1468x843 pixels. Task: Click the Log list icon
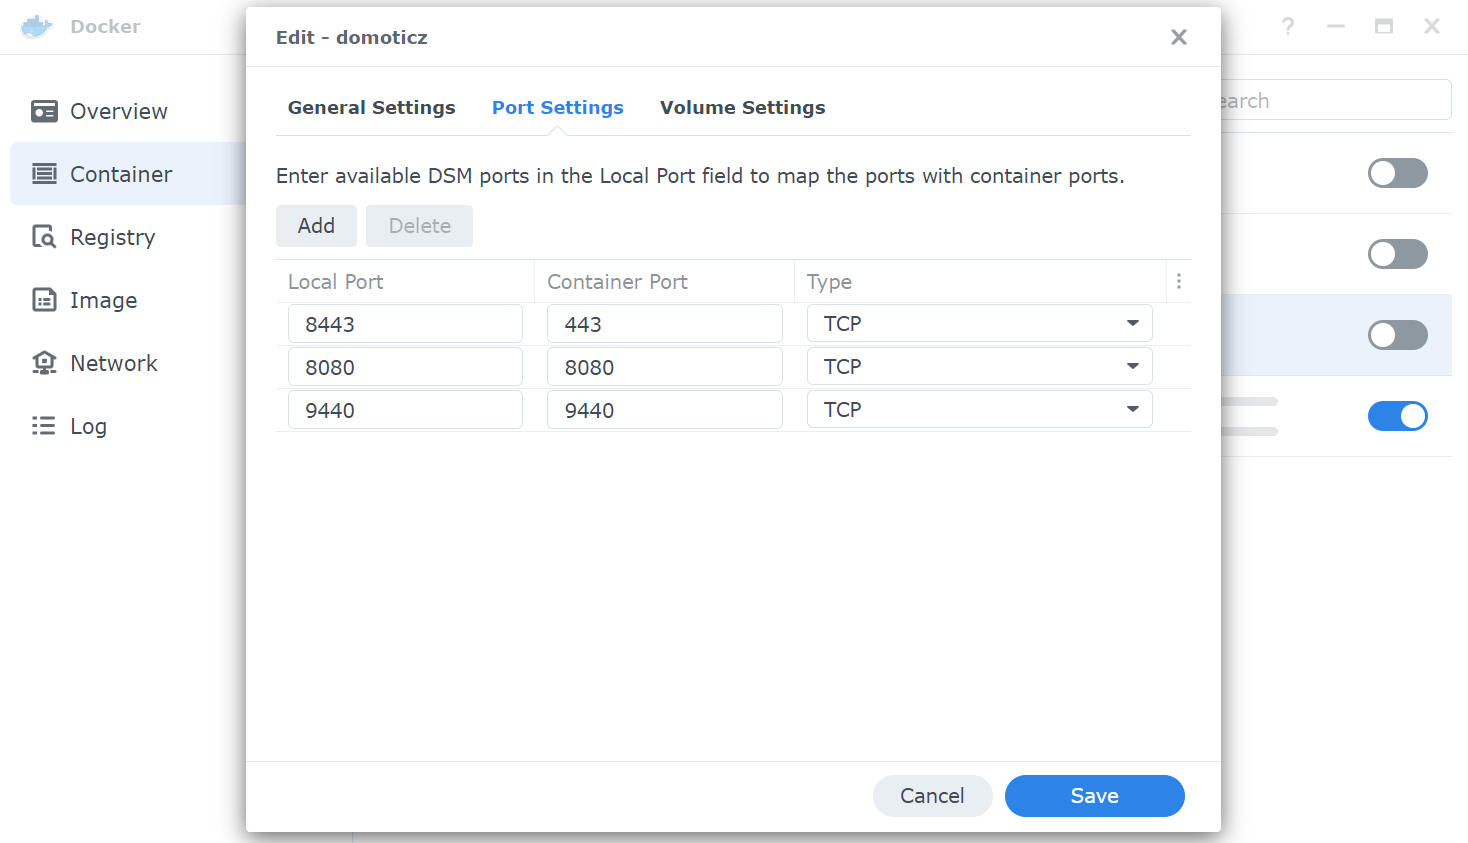point(44,426)
